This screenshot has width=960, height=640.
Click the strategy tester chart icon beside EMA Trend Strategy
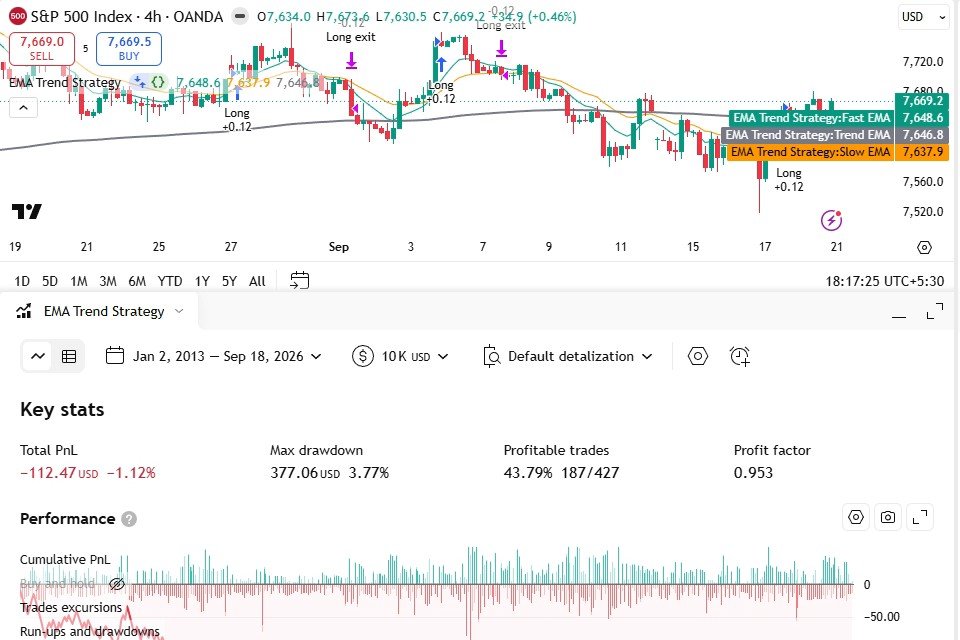pyautogui.click(x=24, y=311)
